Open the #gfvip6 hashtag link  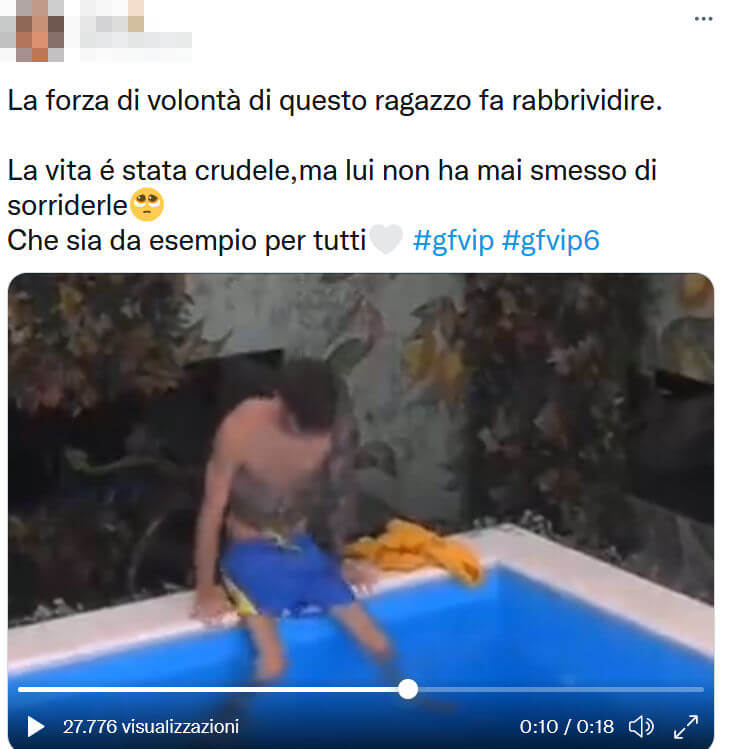coord(551,240)
